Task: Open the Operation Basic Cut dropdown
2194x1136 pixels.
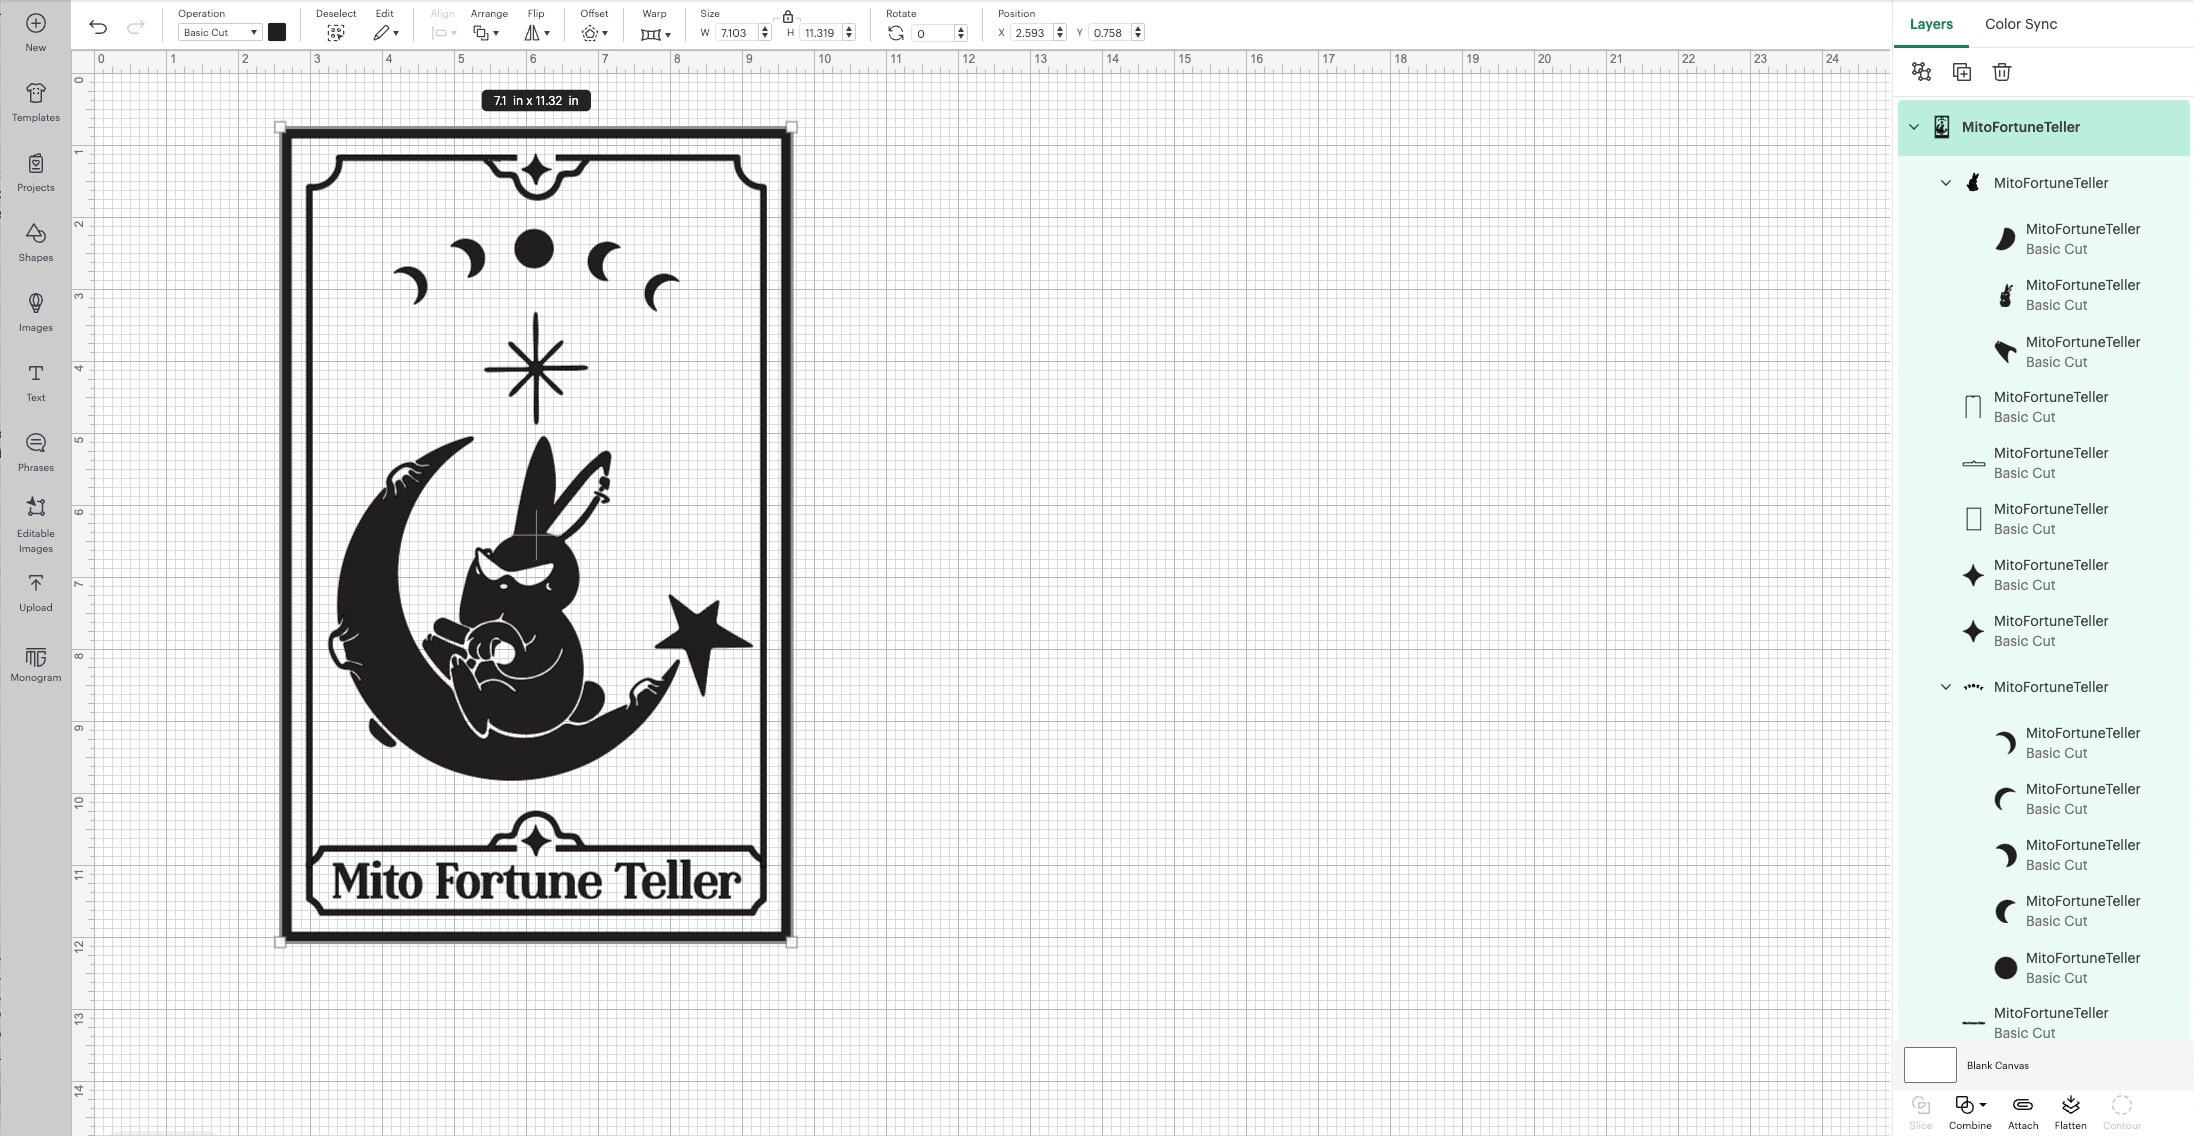Action: coord(220,33)
